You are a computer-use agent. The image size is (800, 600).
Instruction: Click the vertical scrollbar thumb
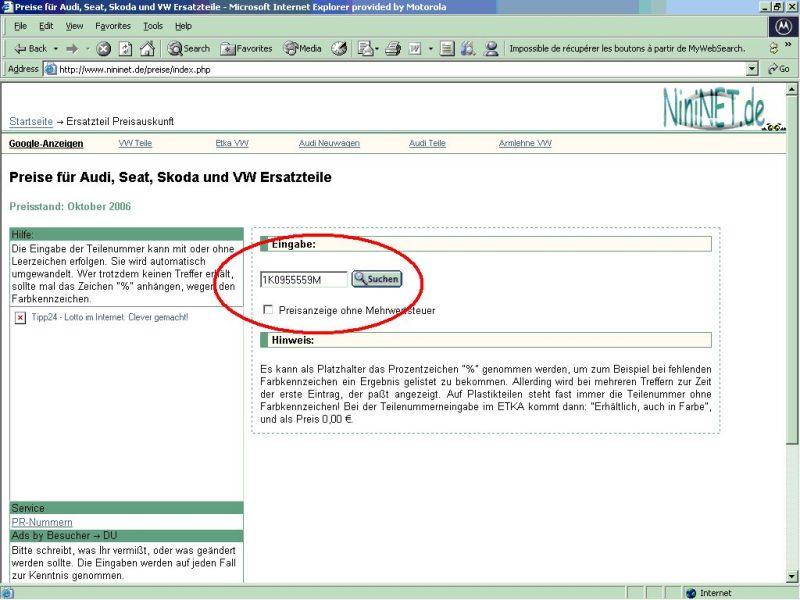point(792,269)
